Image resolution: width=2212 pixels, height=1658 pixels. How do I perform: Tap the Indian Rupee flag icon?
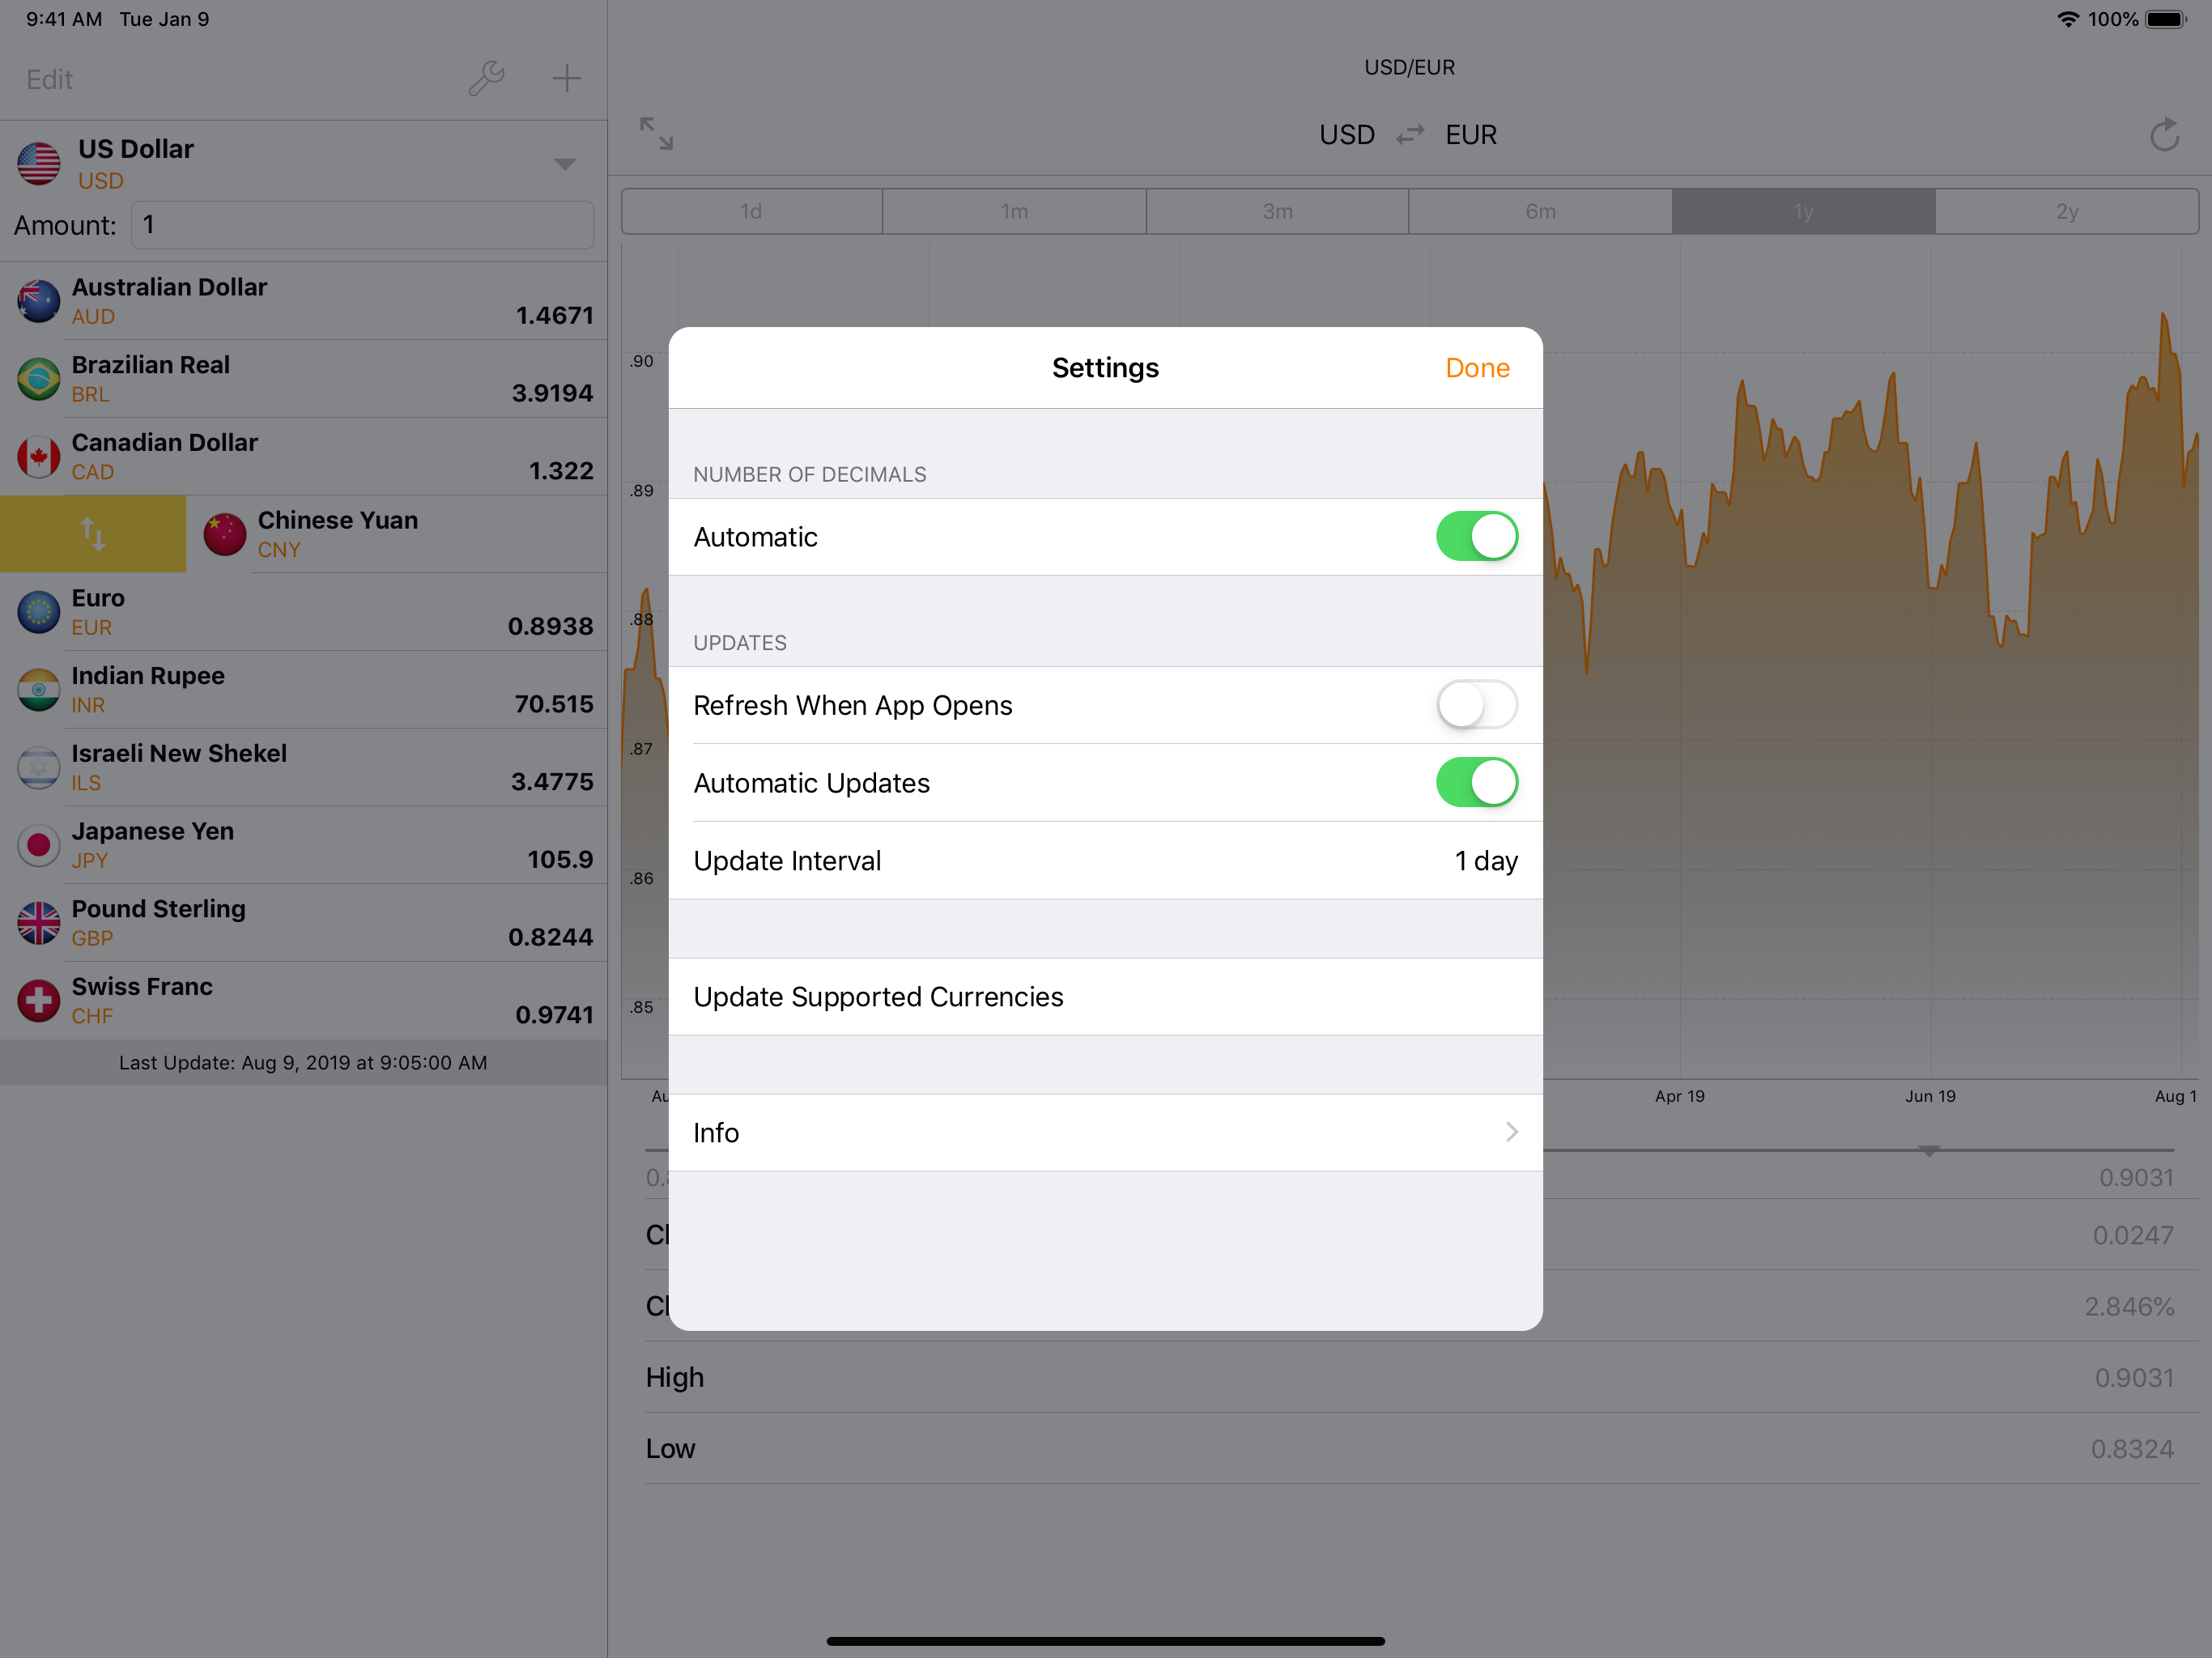(39, 690)
